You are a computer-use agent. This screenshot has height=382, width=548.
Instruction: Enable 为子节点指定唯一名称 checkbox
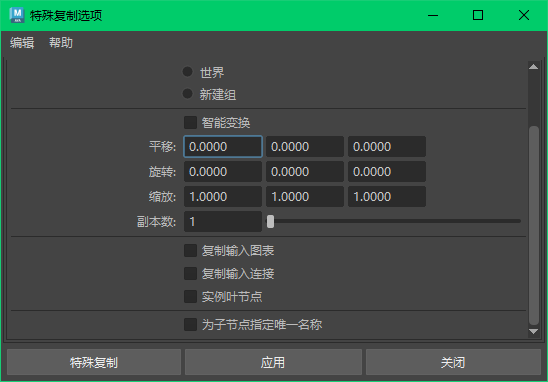(190, 324)
